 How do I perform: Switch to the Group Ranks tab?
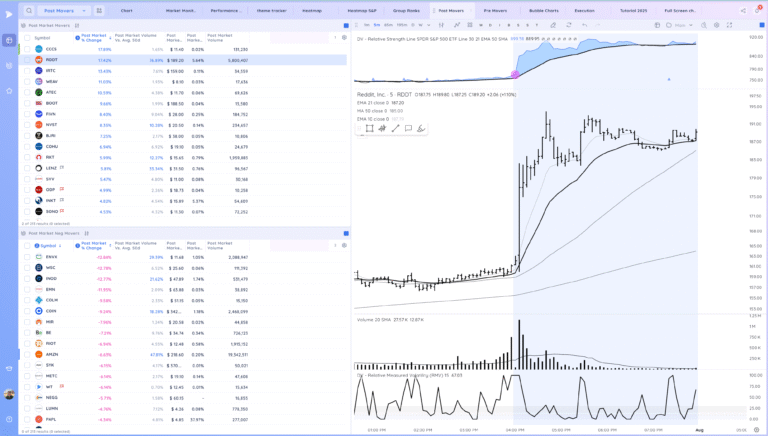[x=407, y=10]
